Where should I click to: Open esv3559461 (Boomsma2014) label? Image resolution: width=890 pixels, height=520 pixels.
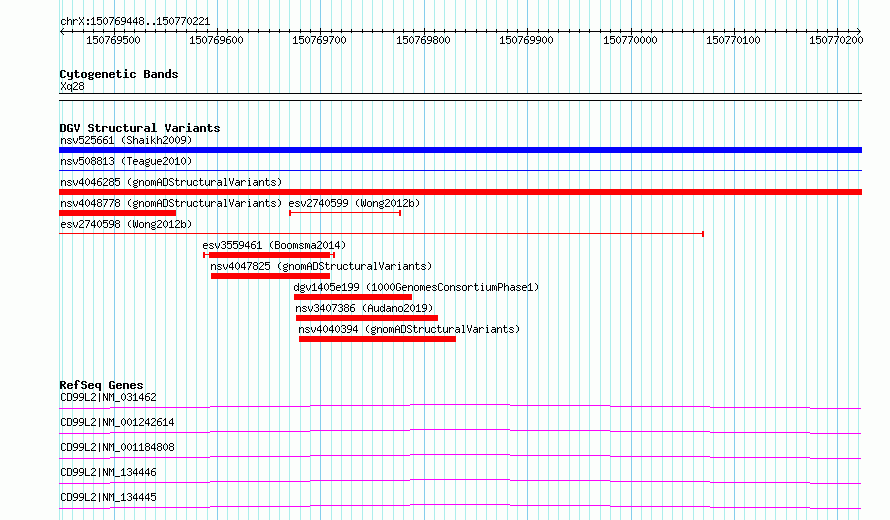(x=274, y=245)
